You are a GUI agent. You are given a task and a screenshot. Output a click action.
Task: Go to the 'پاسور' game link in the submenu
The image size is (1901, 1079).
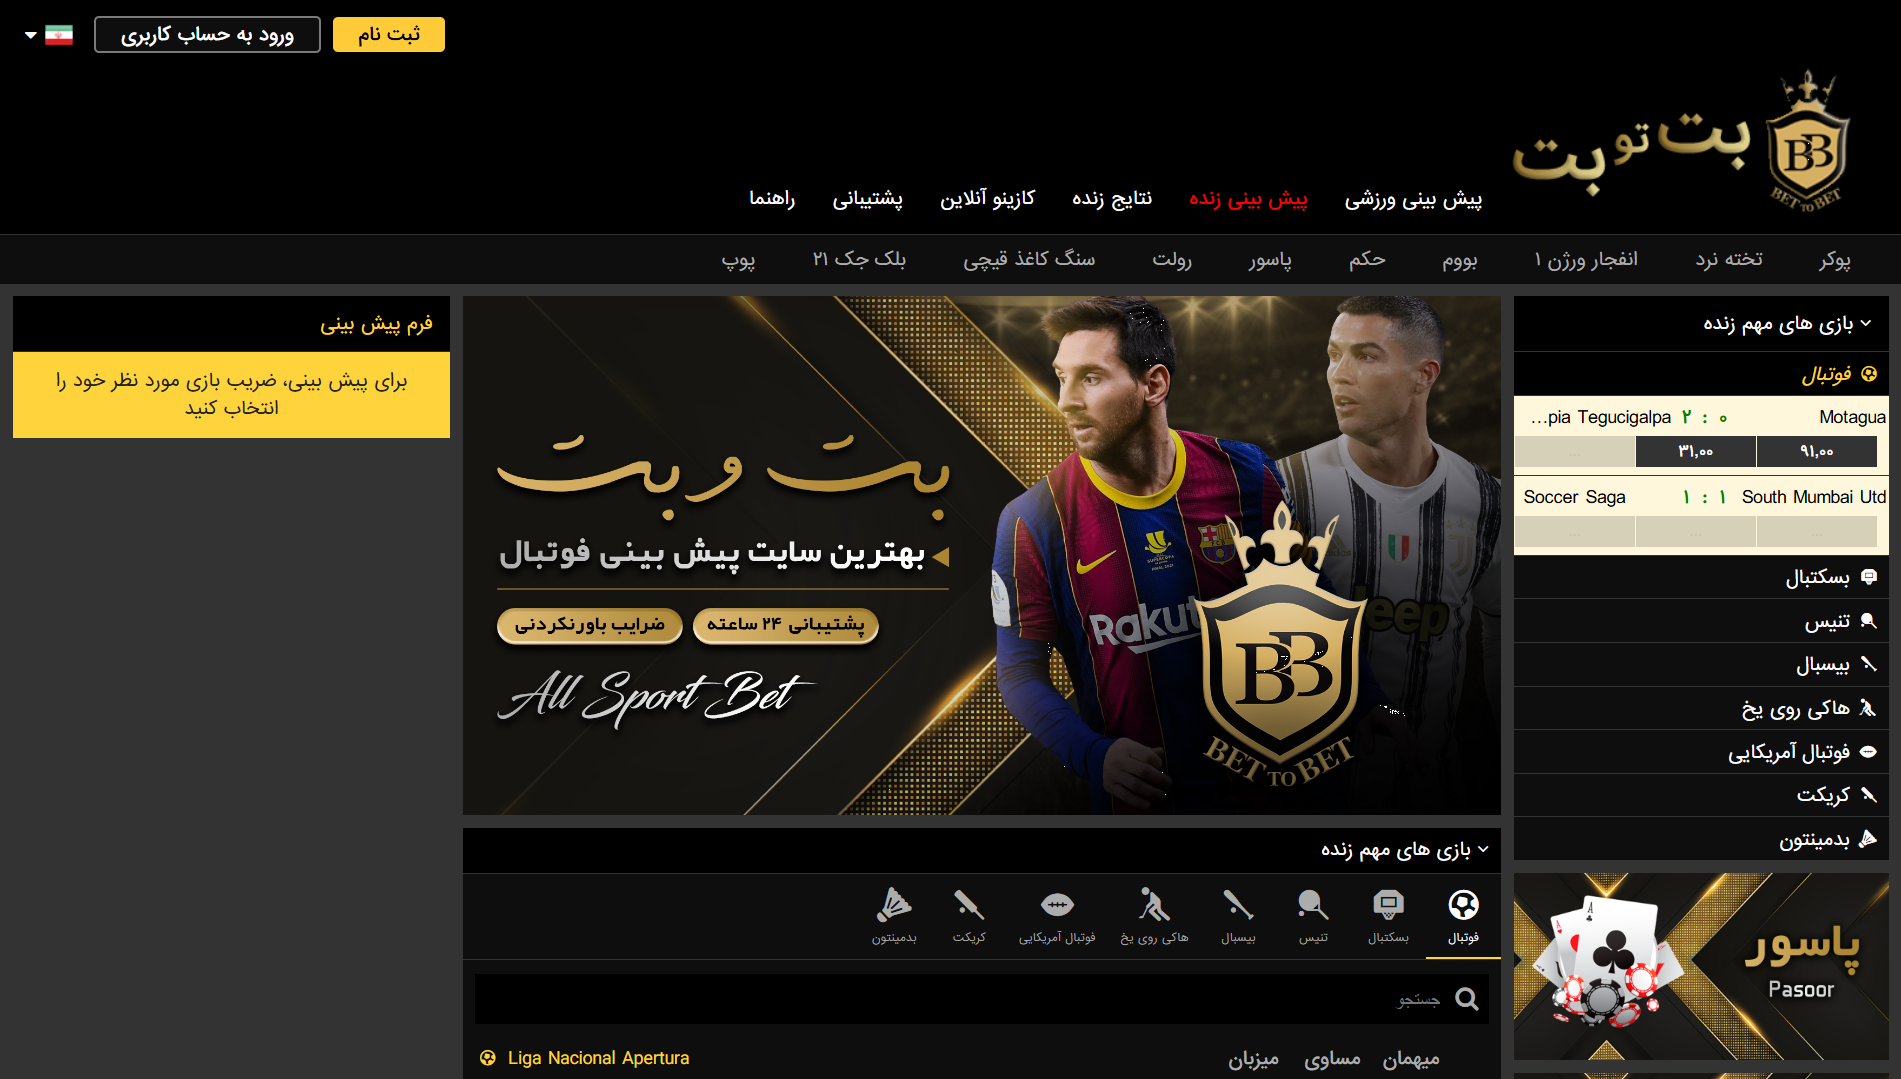click(x=1270, y=260)
